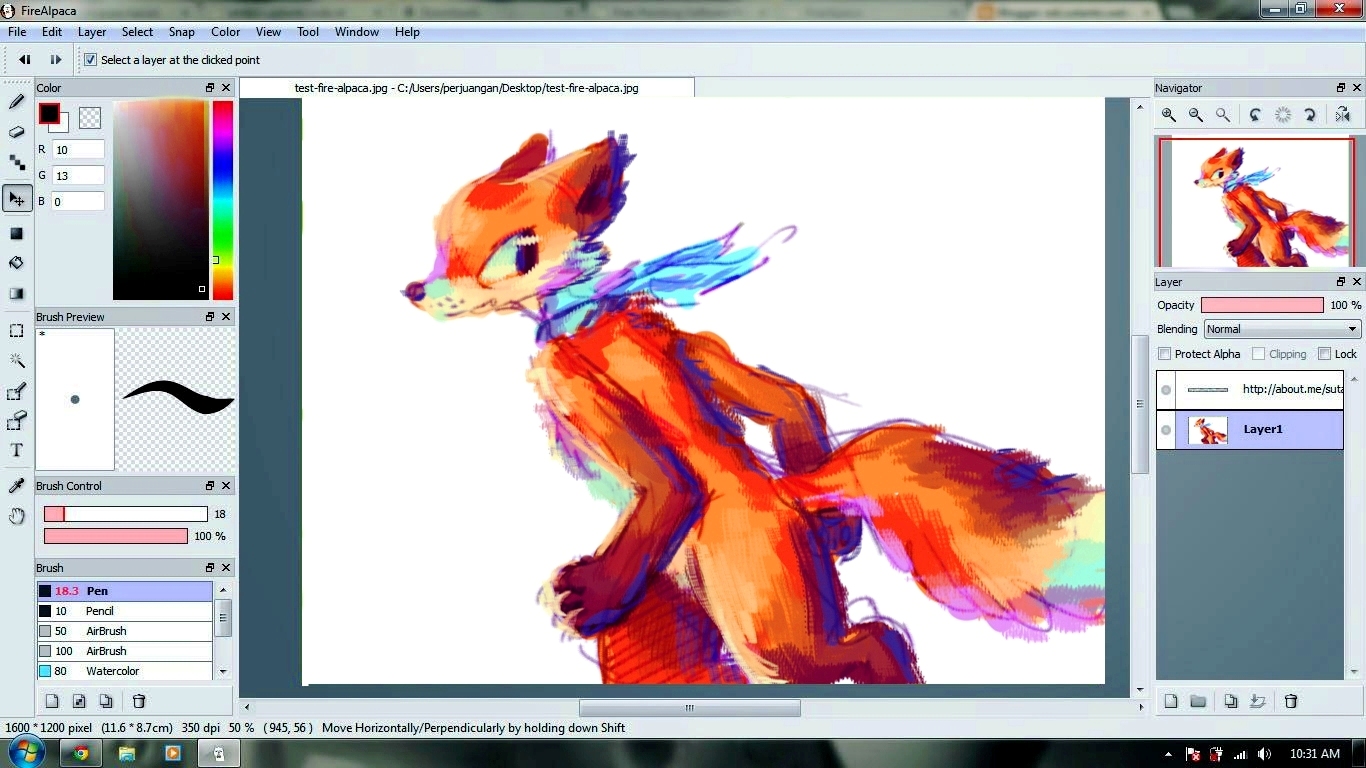Select transparent color swatch

tap(90, 118)
